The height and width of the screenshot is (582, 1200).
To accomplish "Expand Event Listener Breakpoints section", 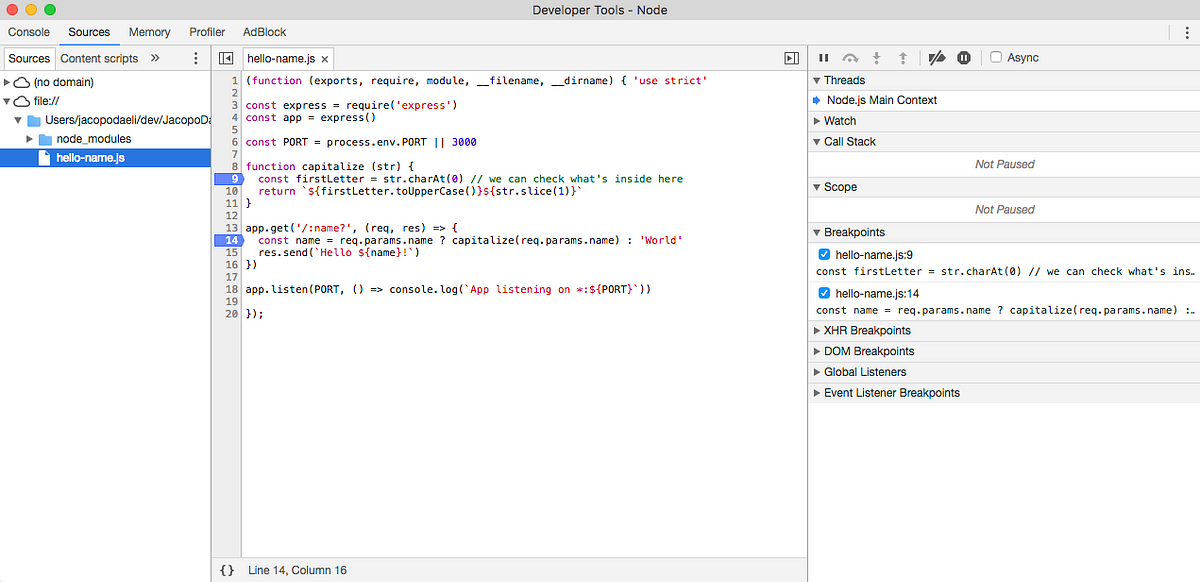I will click(x=816, y=393).
